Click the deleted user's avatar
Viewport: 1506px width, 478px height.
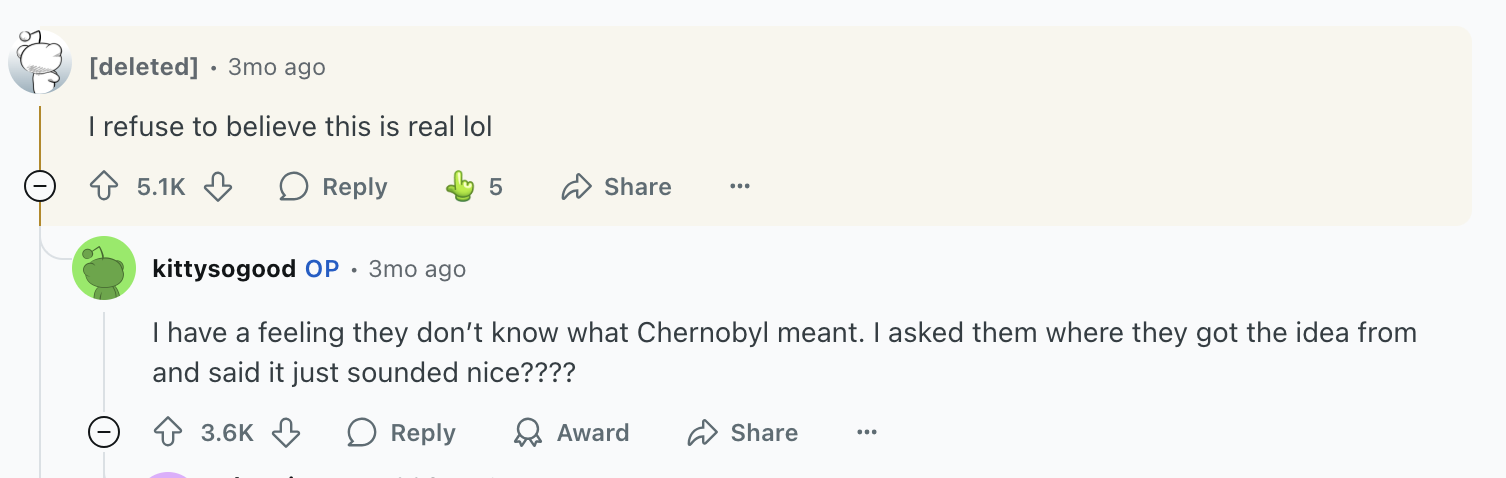40,62
